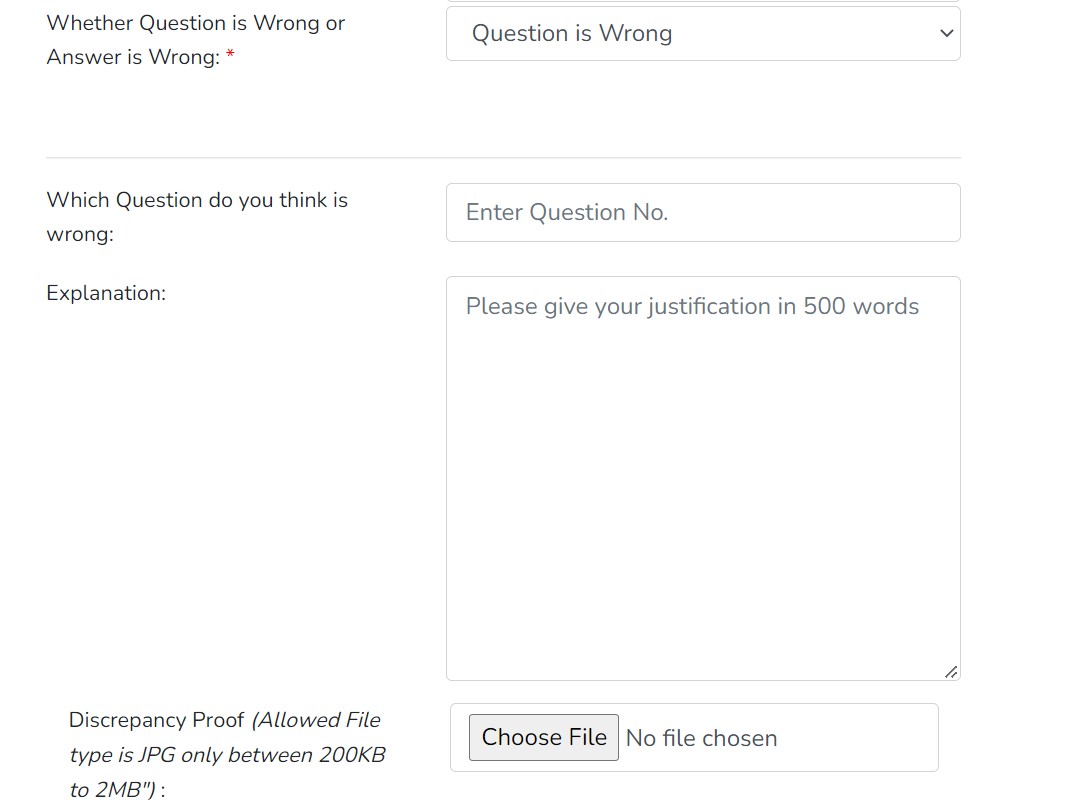This screenshot has width=1075, height=802.
Task: Click the "Whether Question is Wrong or" label
Action: pyautogui.click(x=195, y=23)
